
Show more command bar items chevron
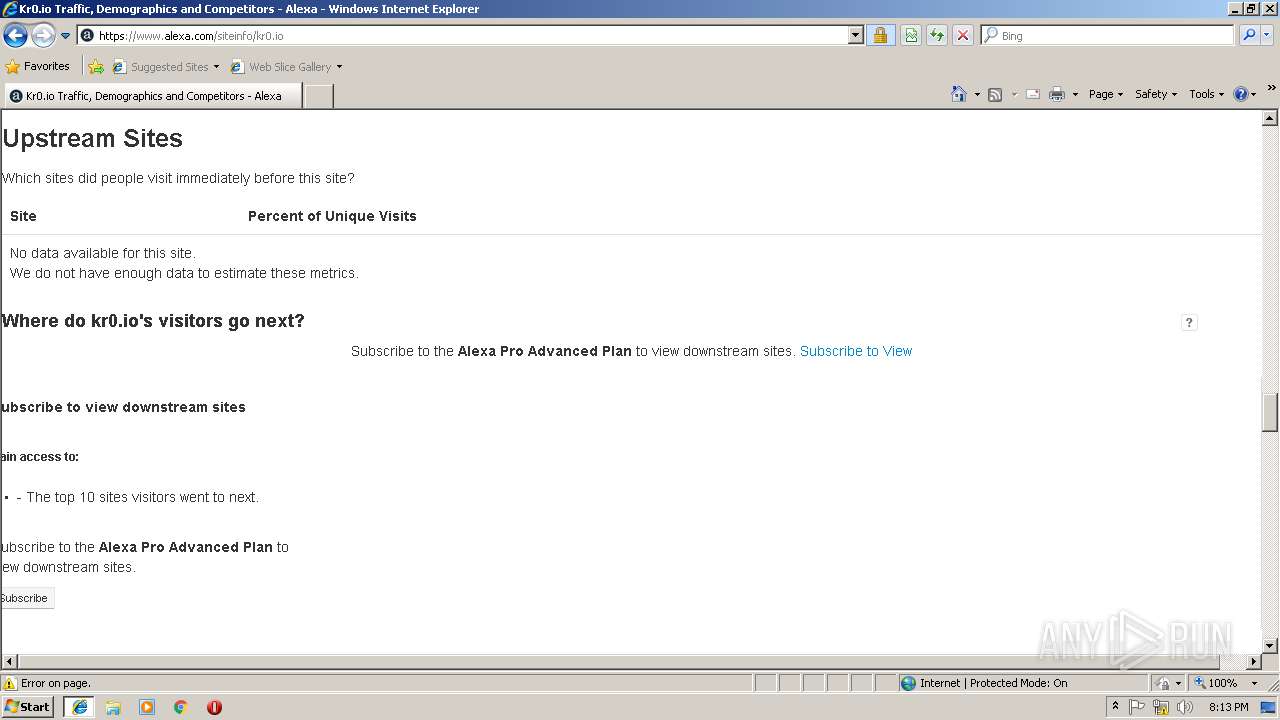click(x=1271, y=89)
